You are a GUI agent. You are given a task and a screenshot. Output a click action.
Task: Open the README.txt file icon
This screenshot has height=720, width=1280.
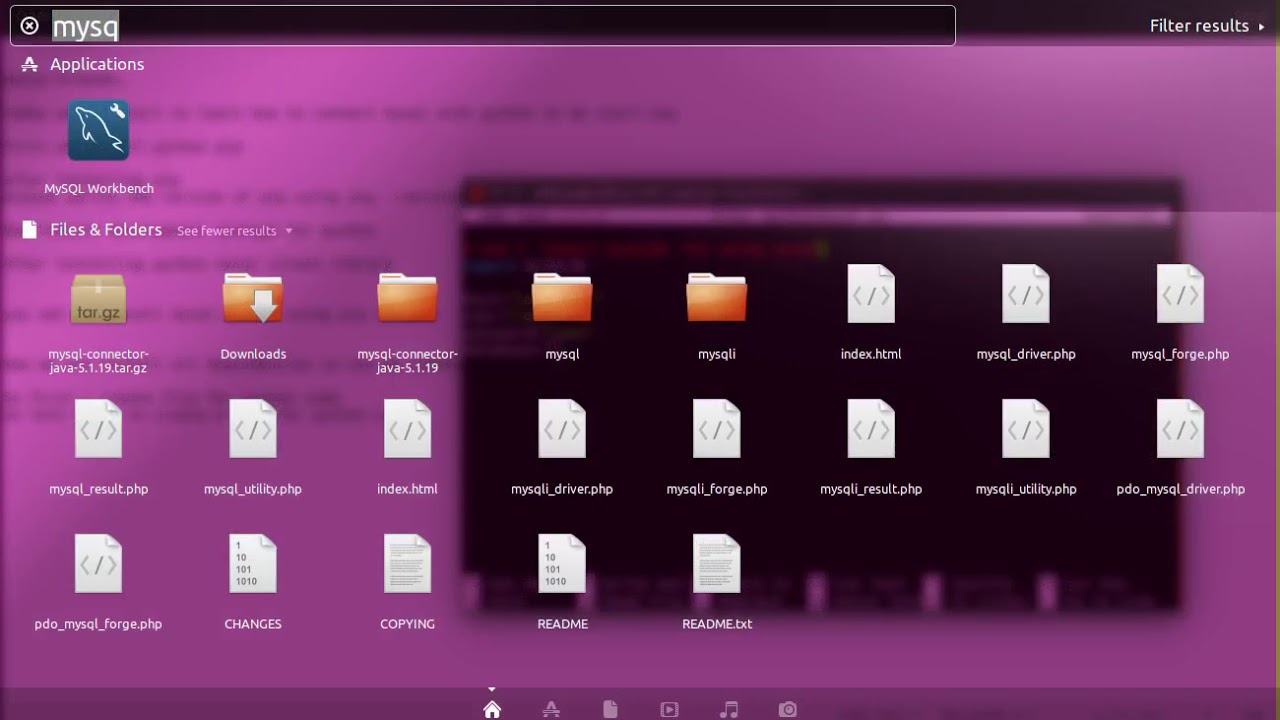[x=717, y=564]
